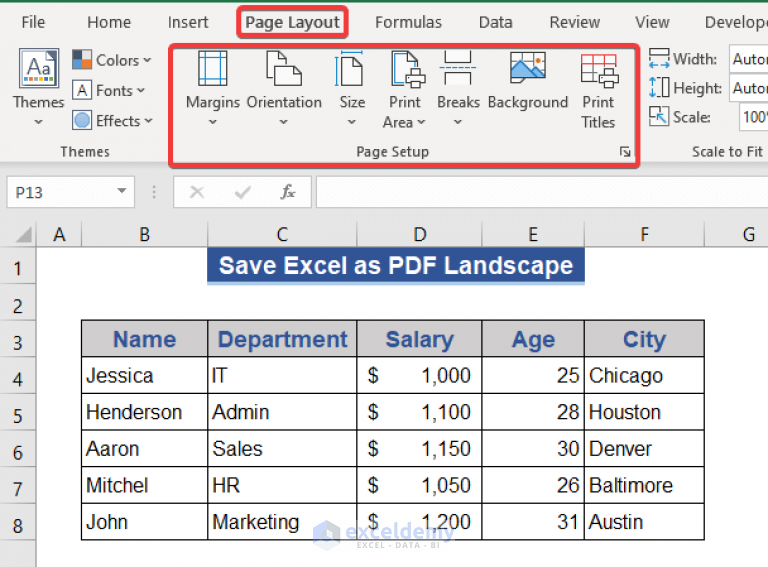Expand the Breaks dropdown arrow
Viewport: 768px width, 567px height.
[x=457, y=122]
